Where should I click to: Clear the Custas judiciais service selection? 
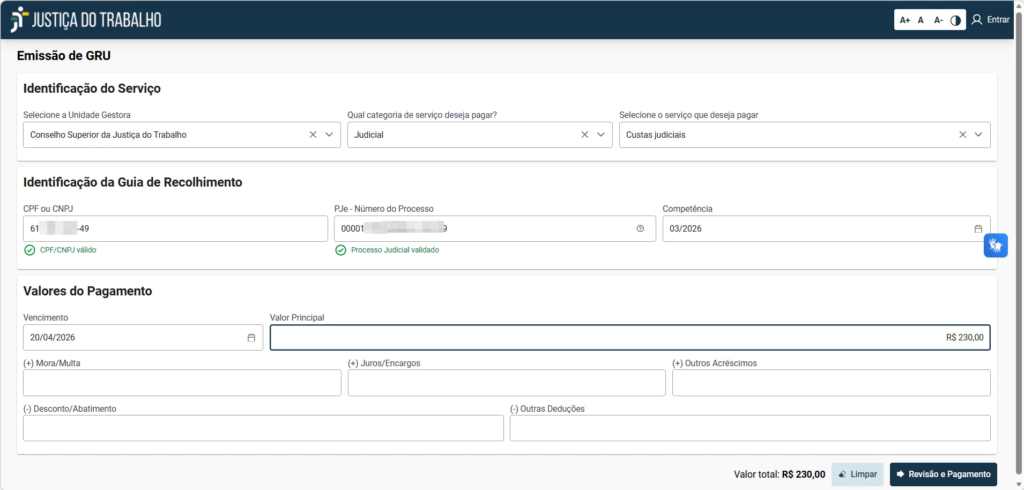pos(963,135)
